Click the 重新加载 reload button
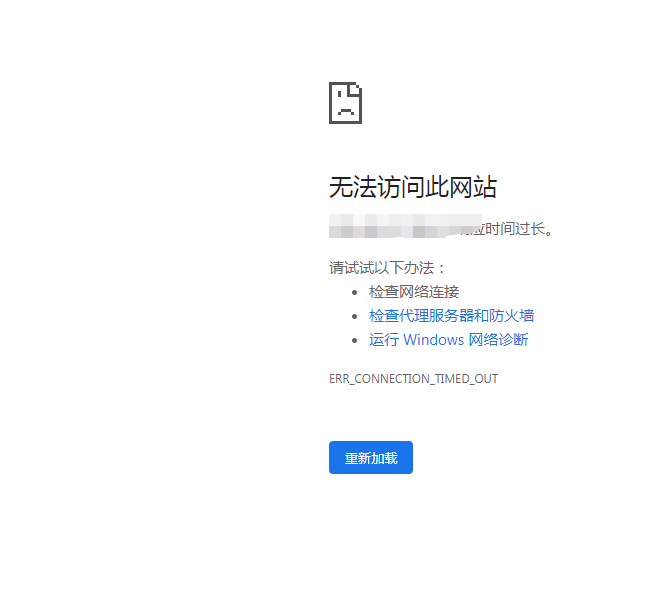The image size is (656, 610). [x=371, y=457]
